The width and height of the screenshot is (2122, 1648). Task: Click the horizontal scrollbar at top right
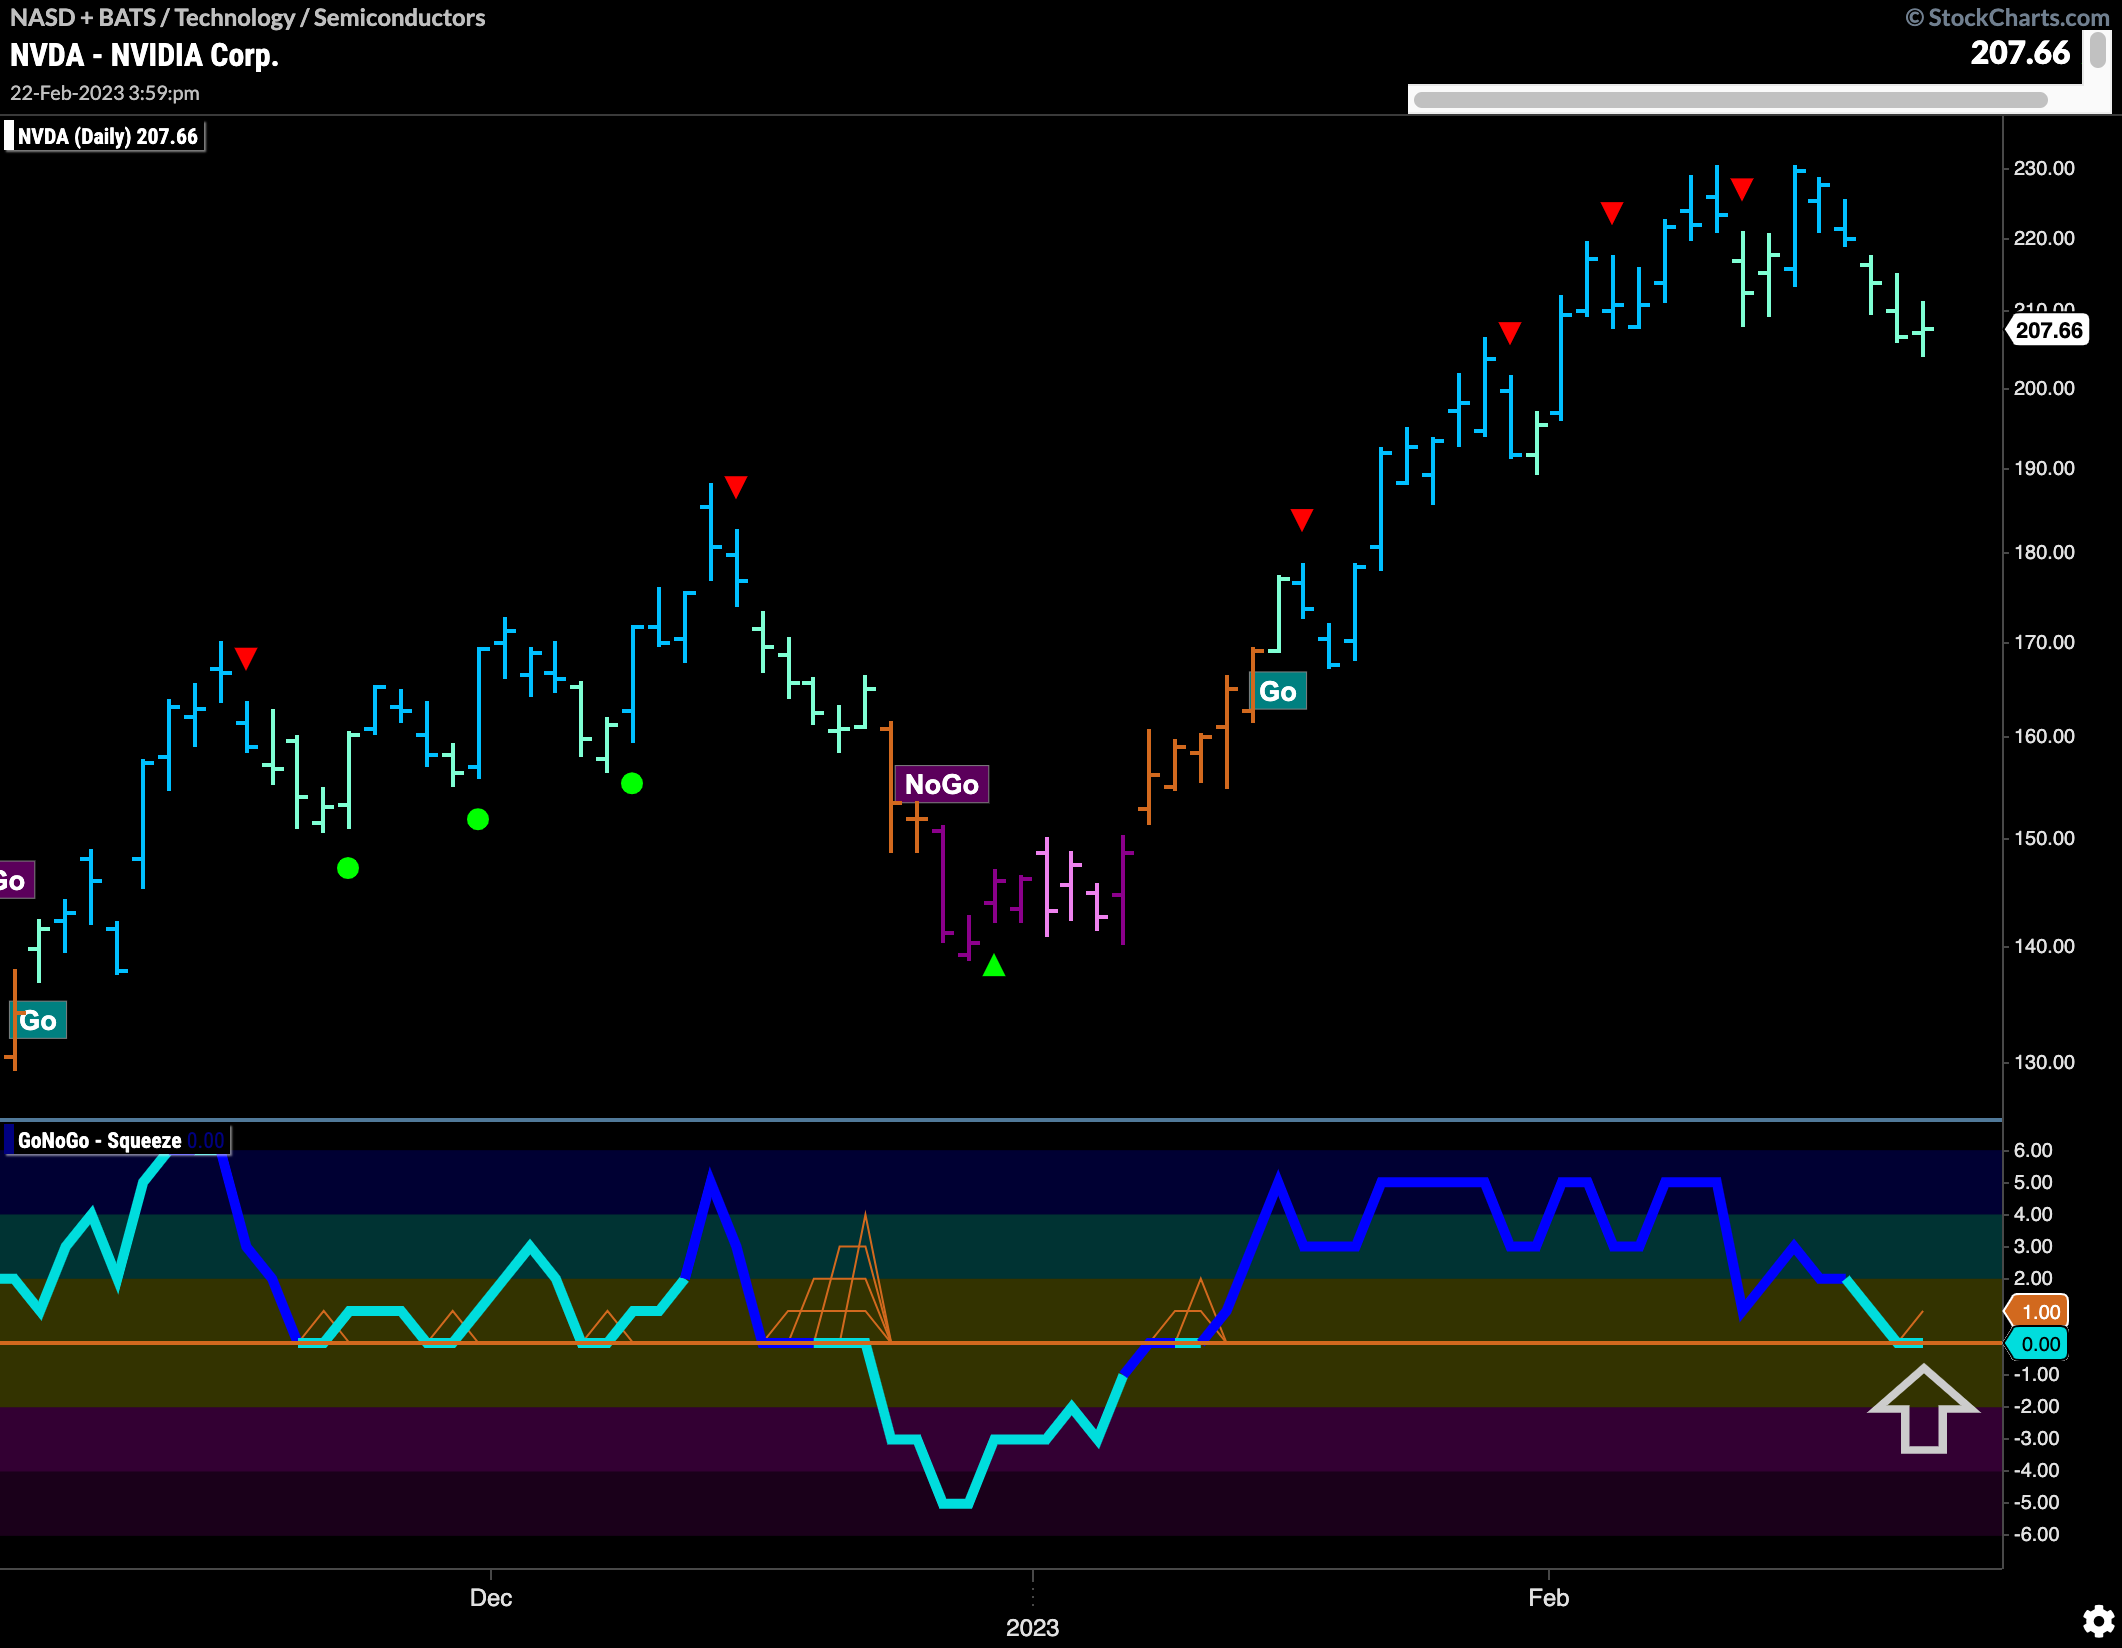[1730, 100]
